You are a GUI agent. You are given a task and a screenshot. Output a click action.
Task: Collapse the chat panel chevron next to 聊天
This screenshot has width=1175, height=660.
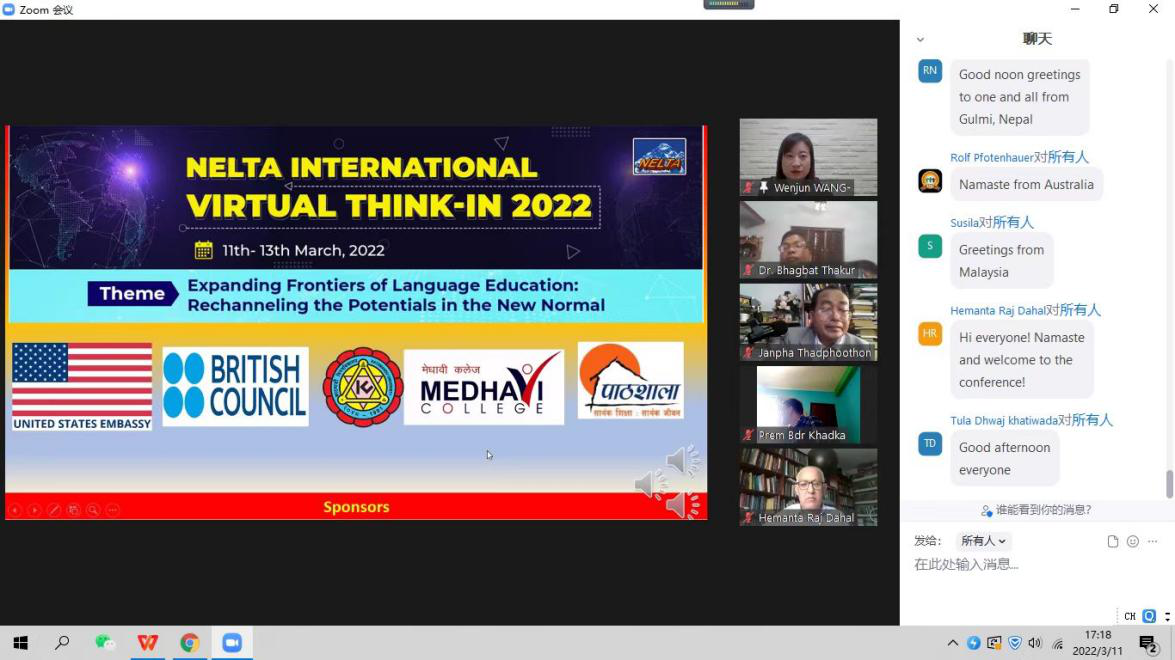[920, 40]
